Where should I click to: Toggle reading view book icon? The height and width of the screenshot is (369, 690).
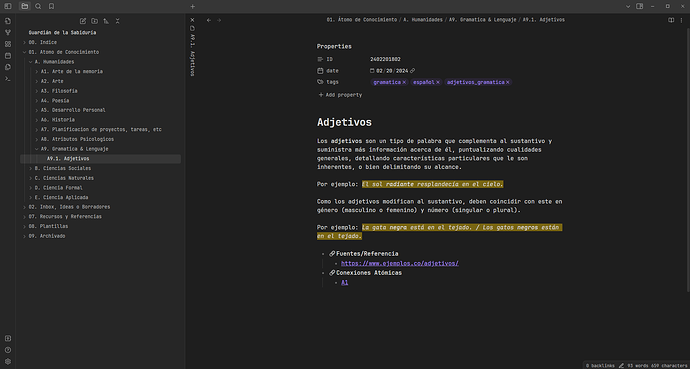pos(671,20)
